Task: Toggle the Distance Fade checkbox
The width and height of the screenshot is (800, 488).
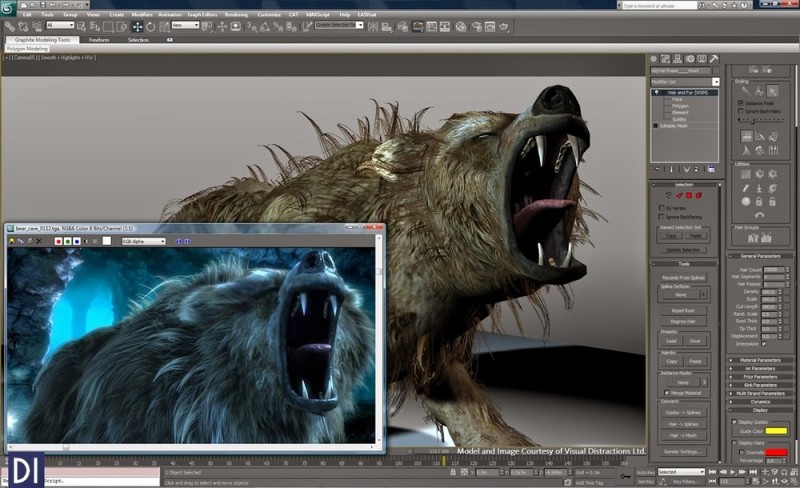Action: pyautogui.click(x=740, y=103)
